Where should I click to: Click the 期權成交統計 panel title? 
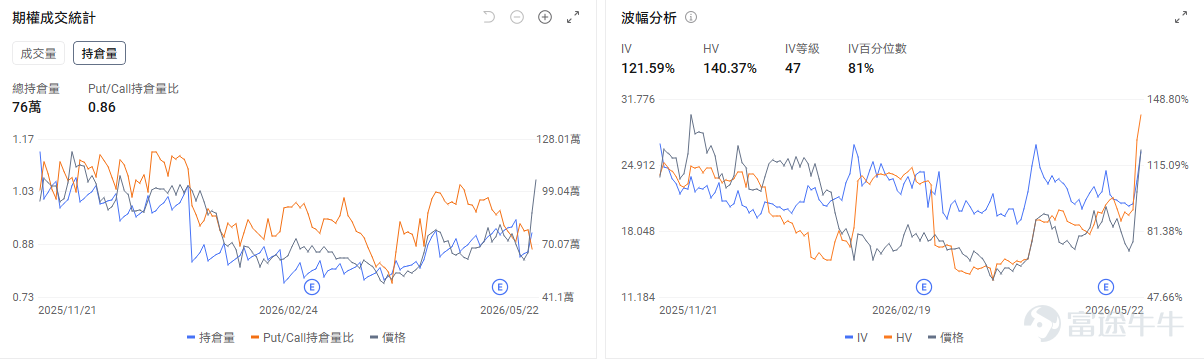[x=54, y=18]
